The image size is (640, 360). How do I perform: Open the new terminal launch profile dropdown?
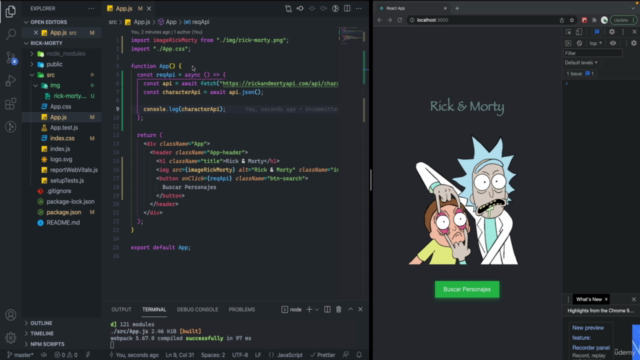pyautogui.click(x=317, y=309)
